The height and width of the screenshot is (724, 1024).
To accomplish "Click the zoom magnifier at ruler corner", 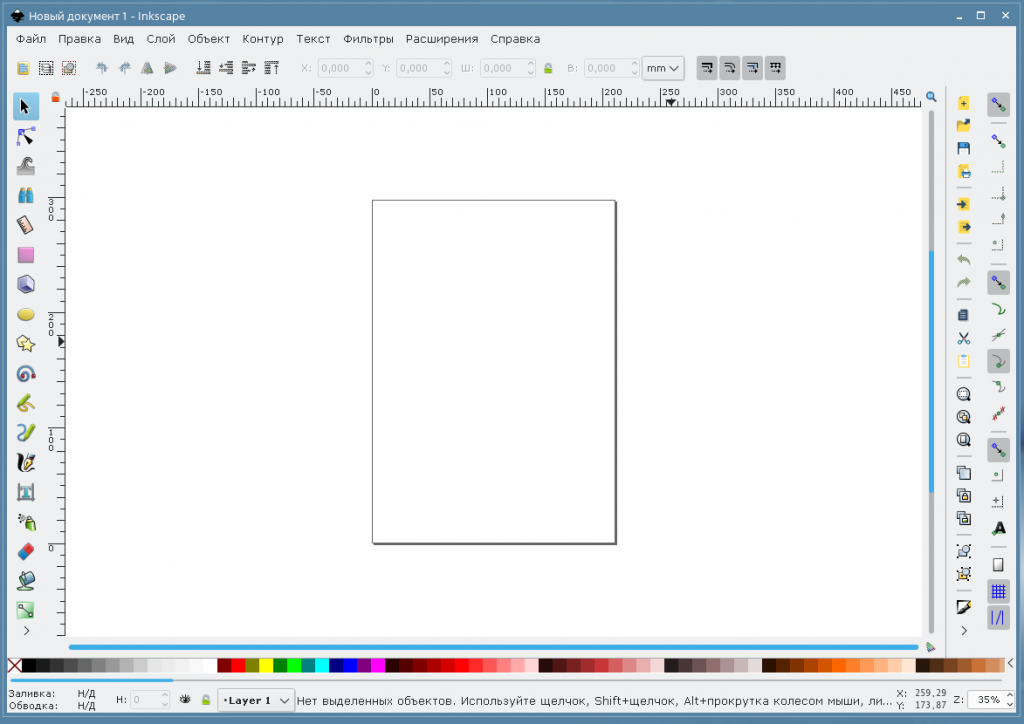I will (x=931, y=97).
